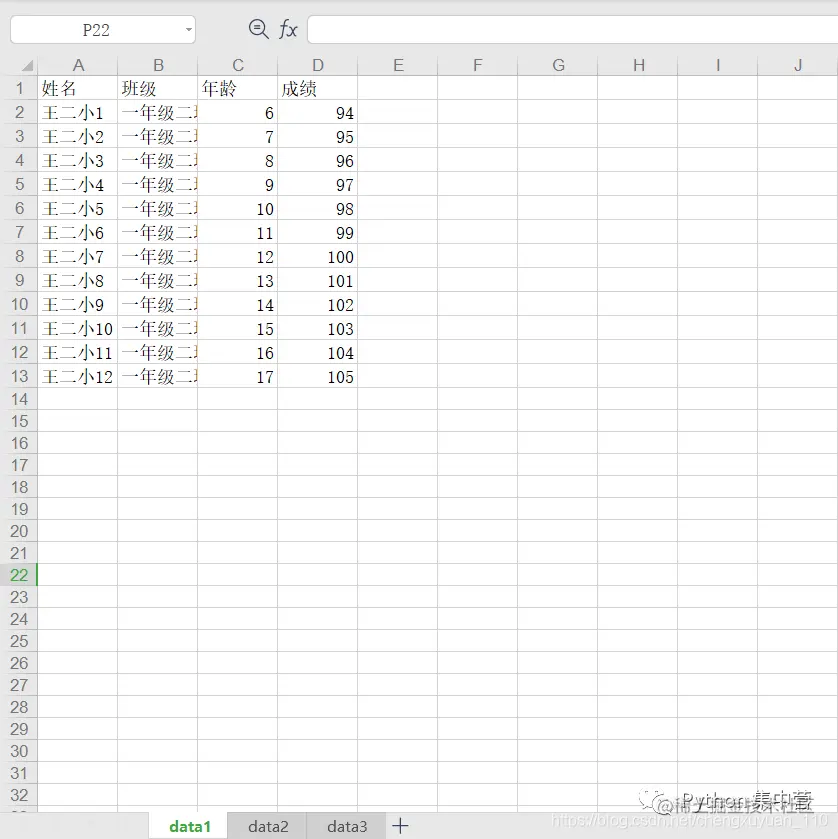Image resolution: width=838 pixels, height=839 pixels.
Task: Select column C header
Action: (x=238, y=65)
